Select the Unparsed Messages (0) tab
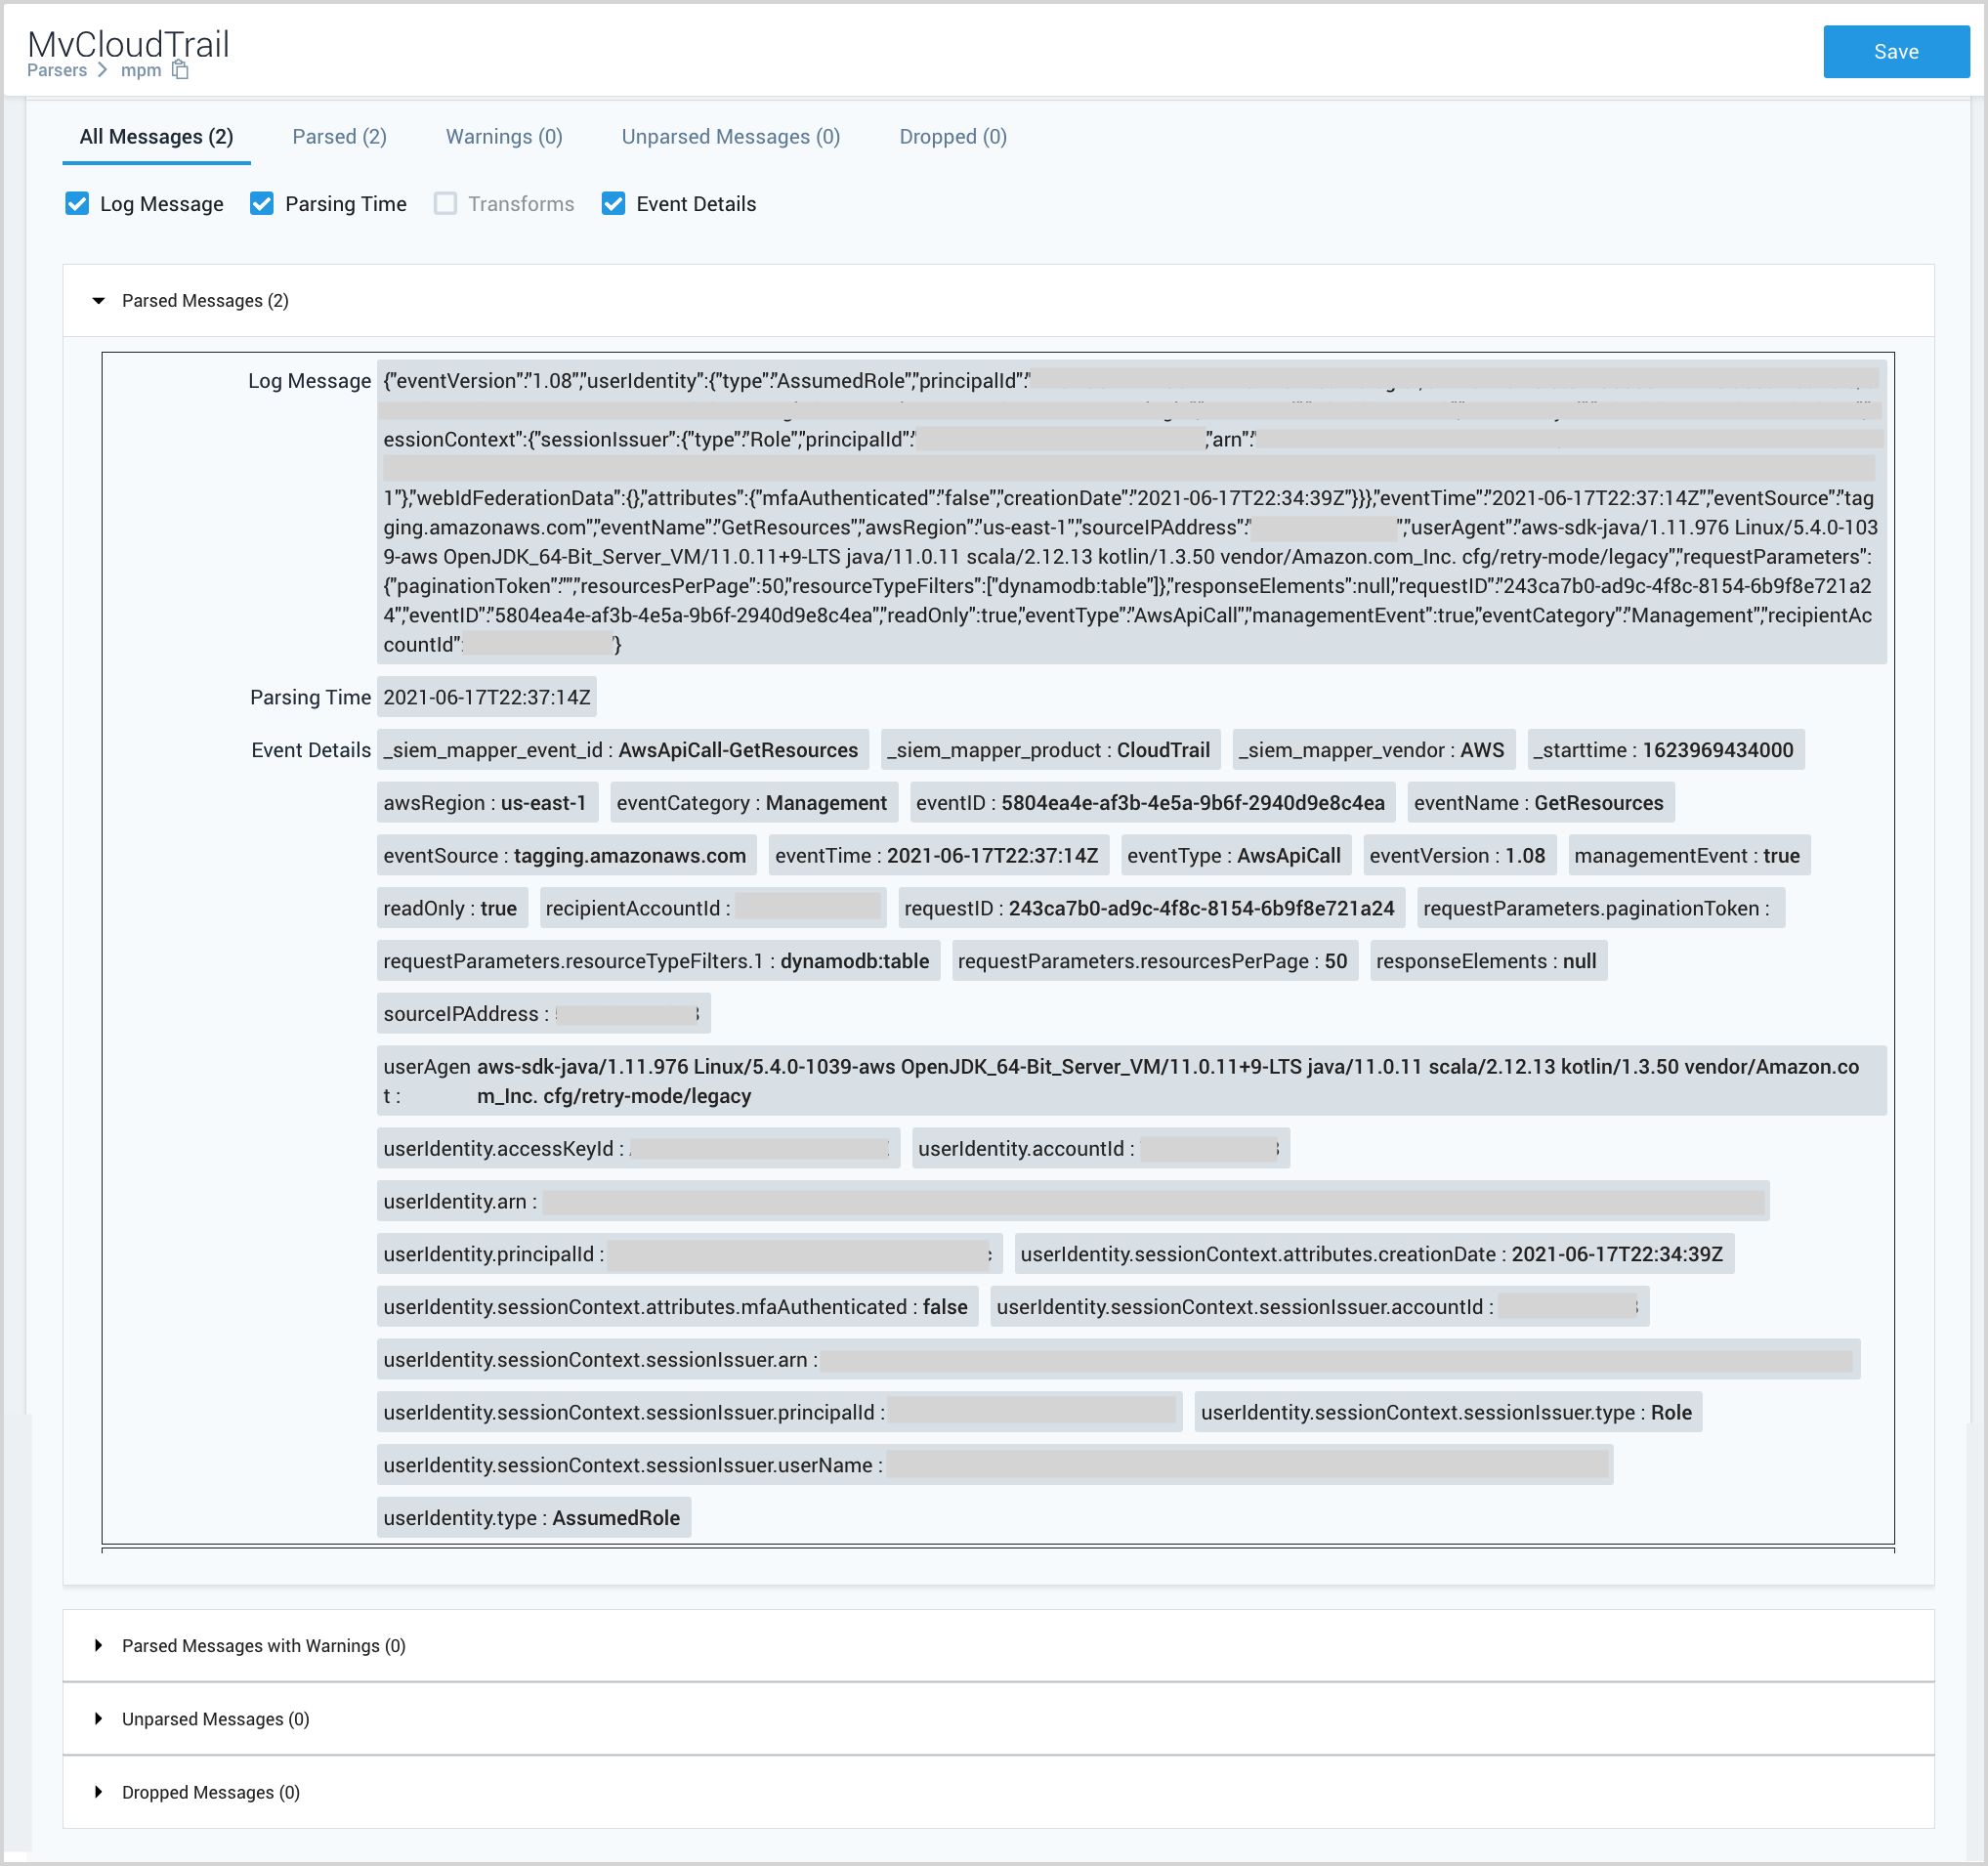This screenshot has height=1866, width=1988. point(730,137)
